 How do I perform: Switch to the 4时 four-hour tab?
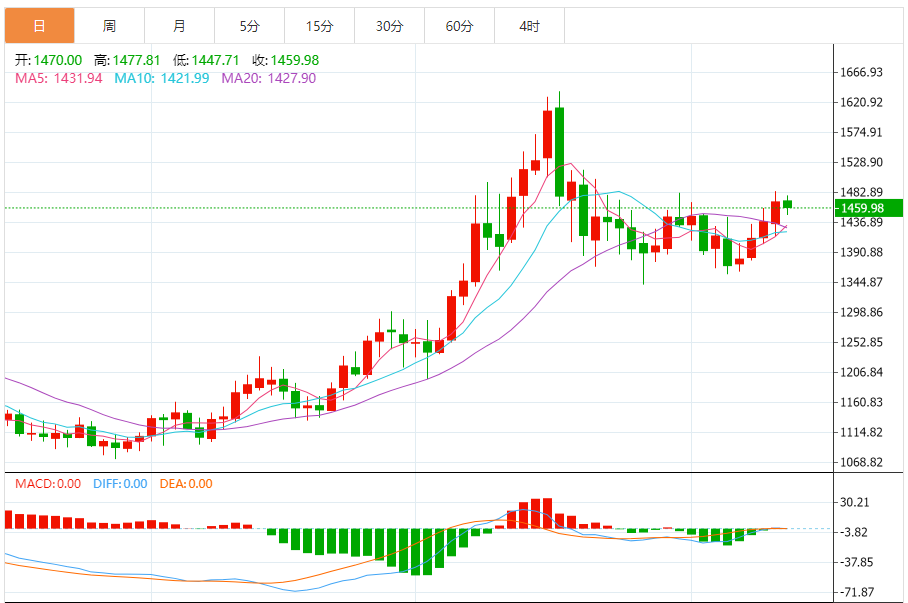(x=529, y=26)
